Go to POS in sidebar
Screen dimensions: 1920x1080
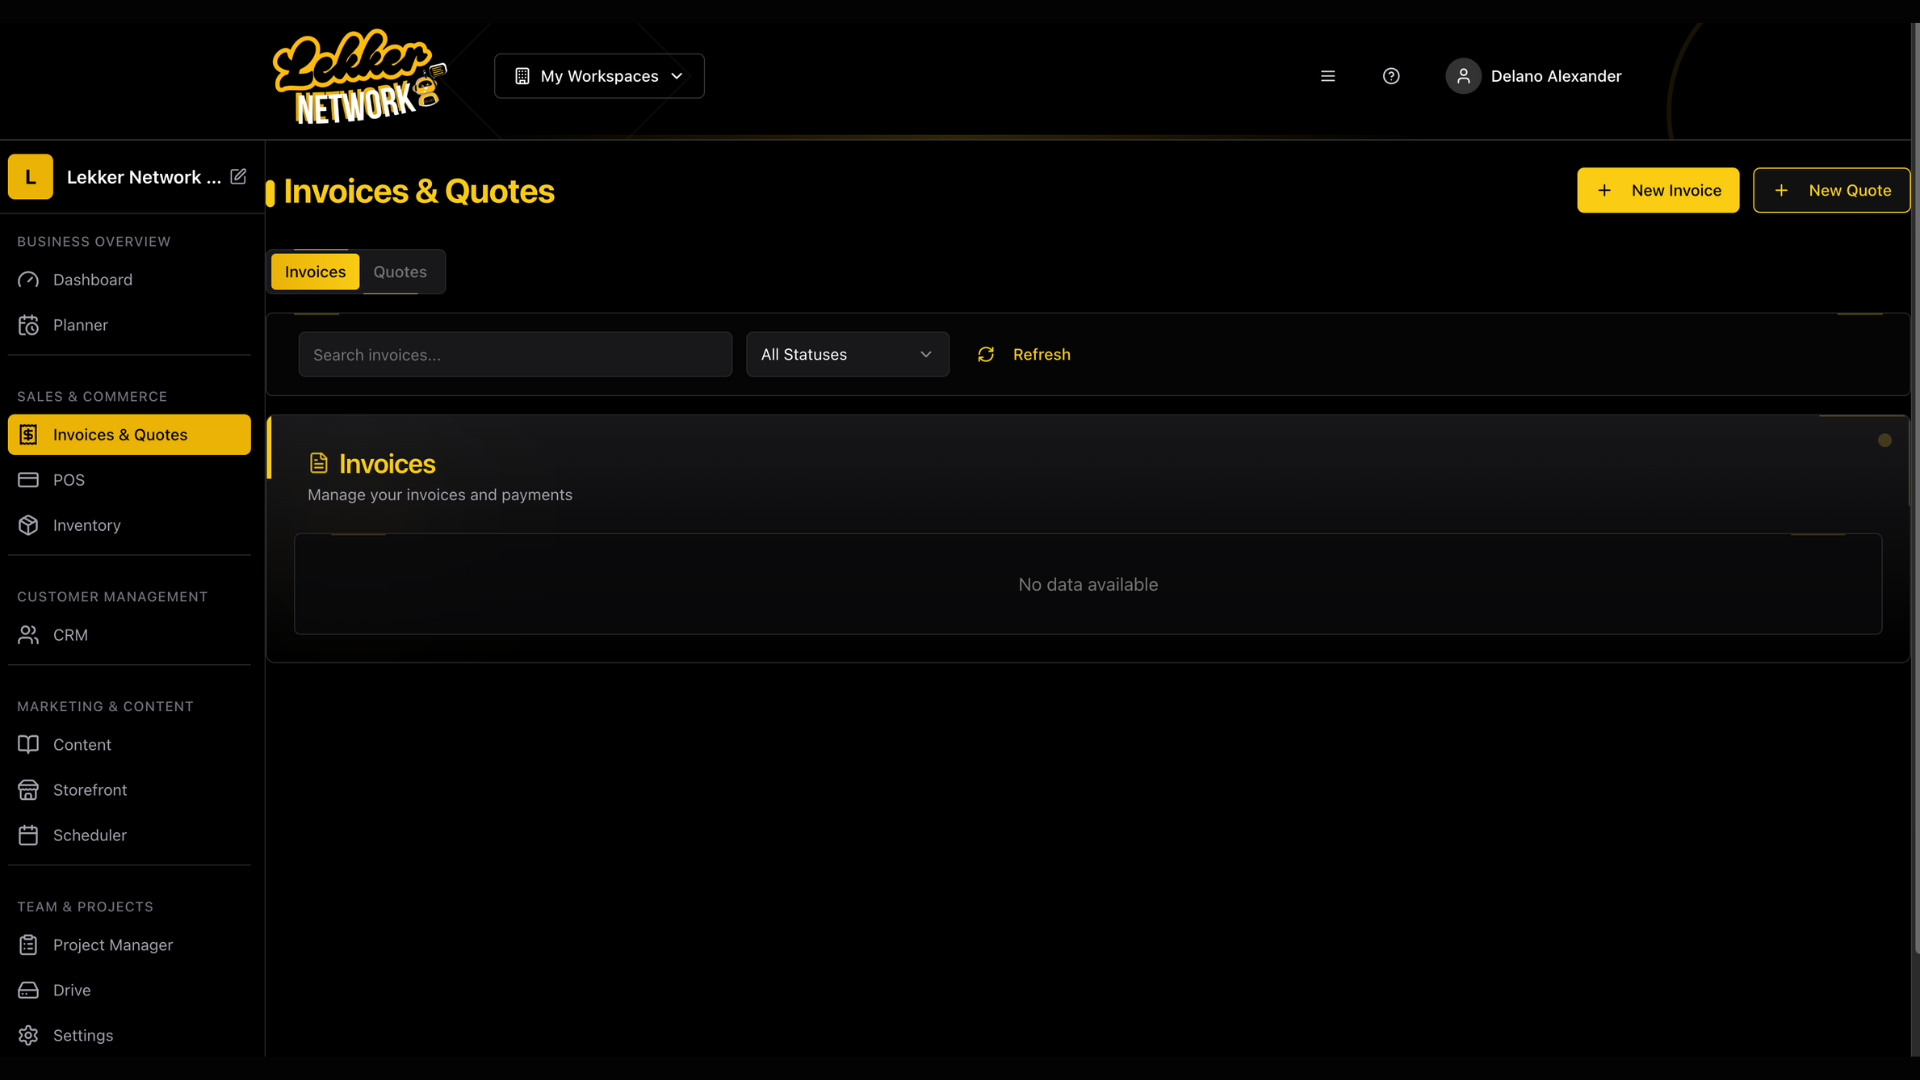(68, 480)
